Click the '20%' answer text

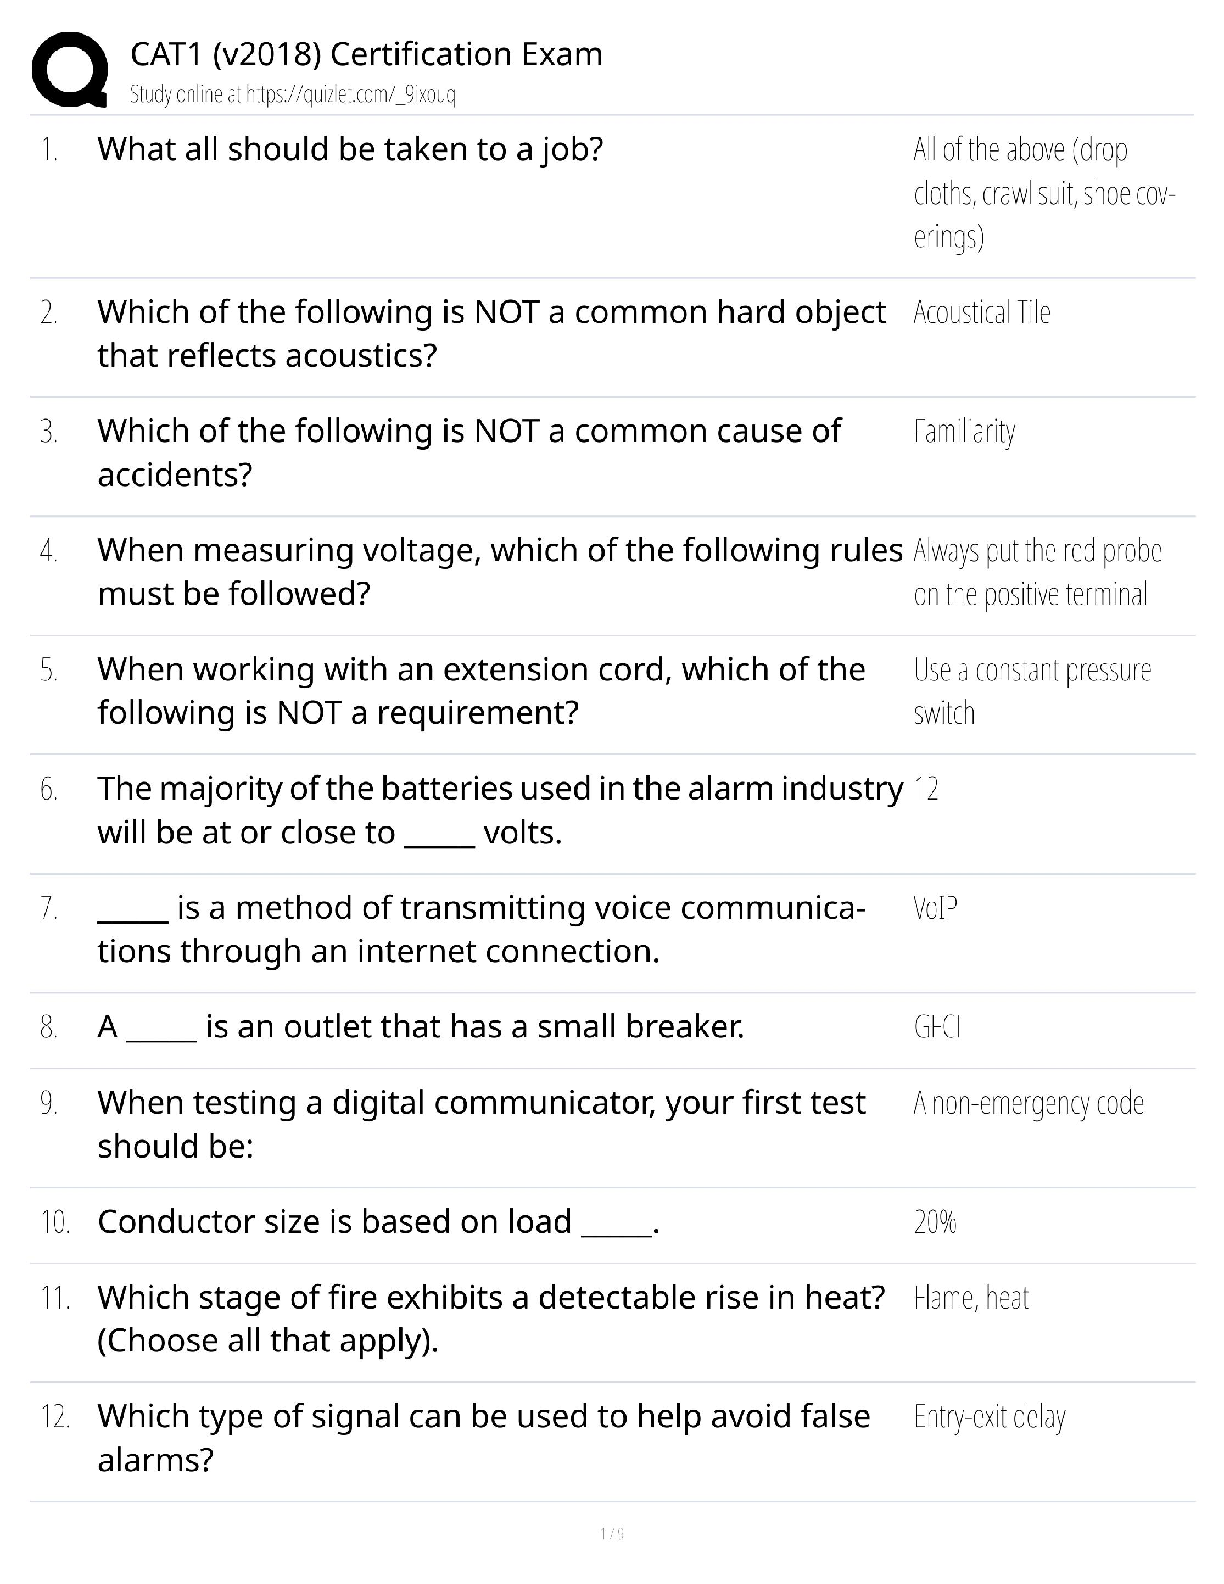click(935, 1222)
